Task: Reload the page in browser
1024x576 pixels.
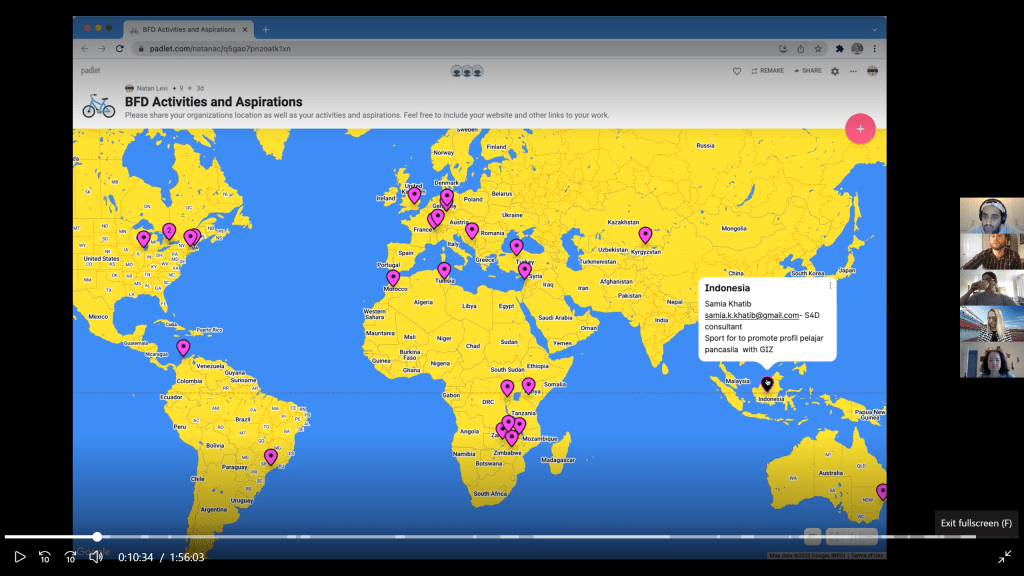Action: [x=119, y=48]
